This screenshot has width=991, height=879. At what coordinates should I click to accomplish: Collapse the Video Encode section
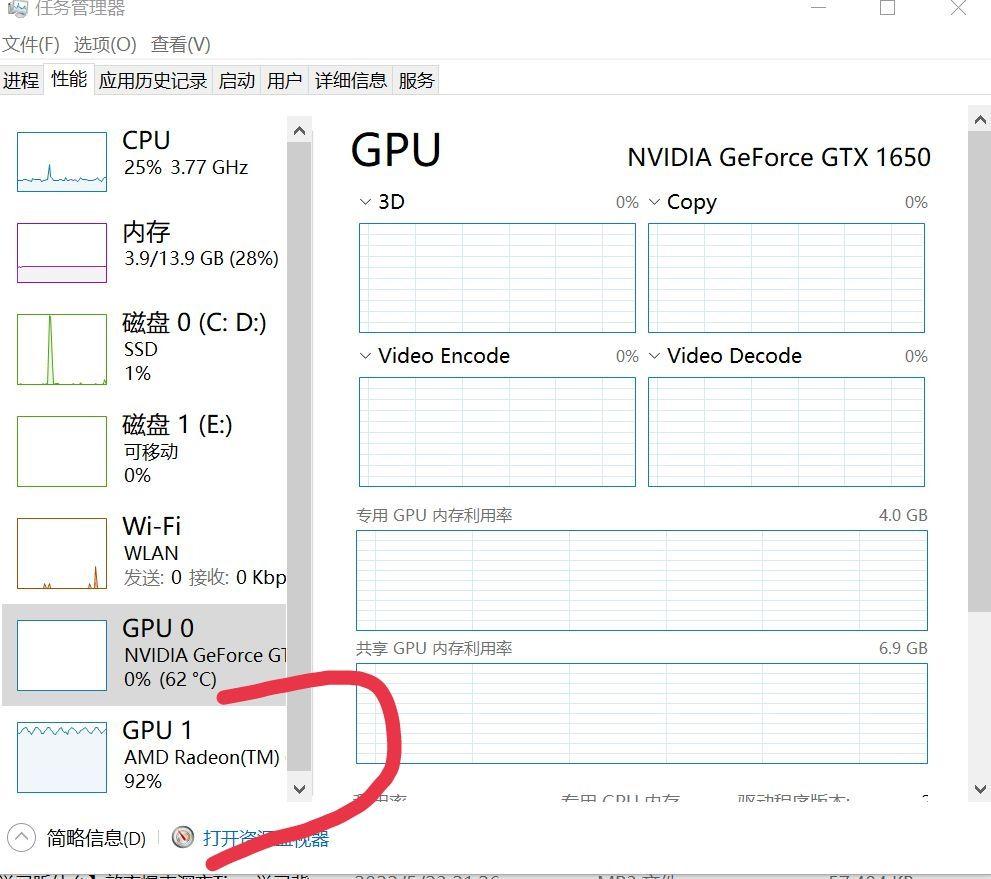(x=365, y=356)
